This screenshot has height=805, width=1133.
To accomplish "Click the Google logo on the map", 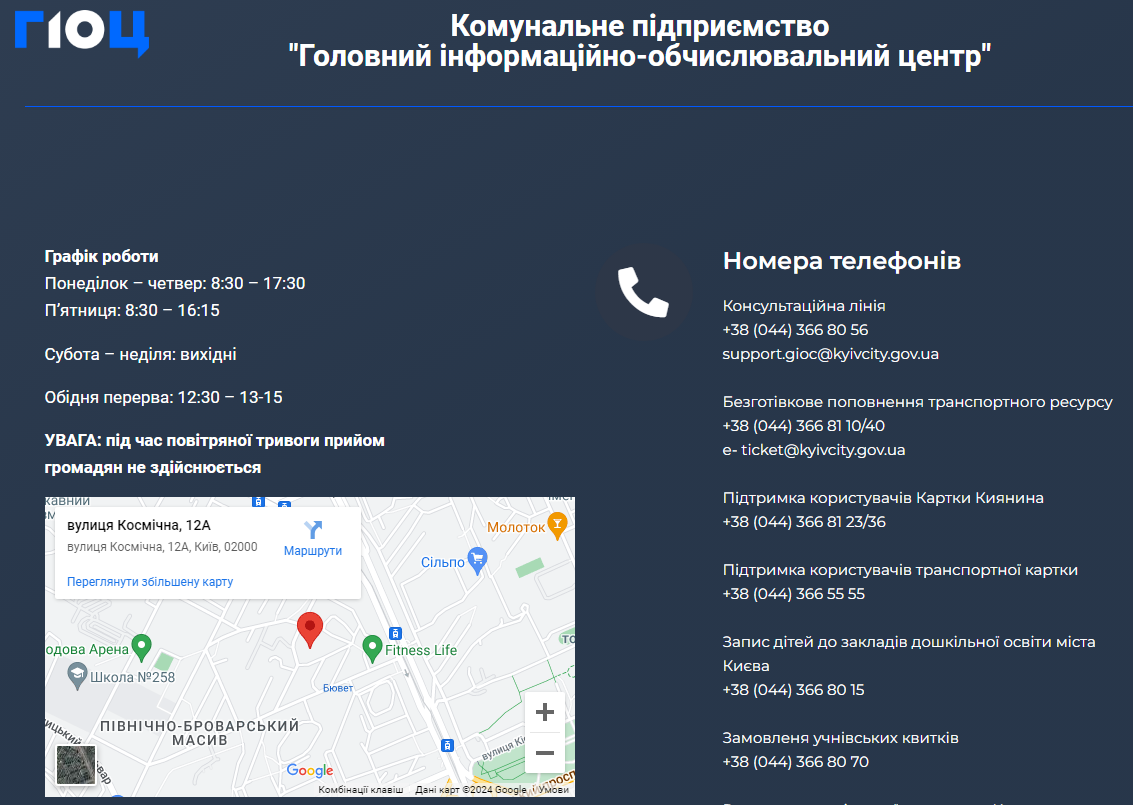I will coord(310,770).
